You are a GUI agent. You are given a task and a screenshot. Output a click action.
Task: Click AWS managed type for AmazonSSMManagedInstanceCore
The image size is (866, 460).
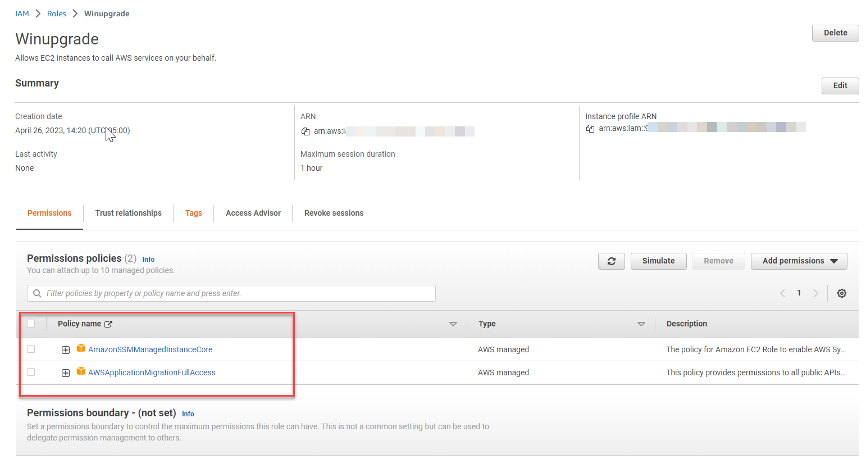503,350
